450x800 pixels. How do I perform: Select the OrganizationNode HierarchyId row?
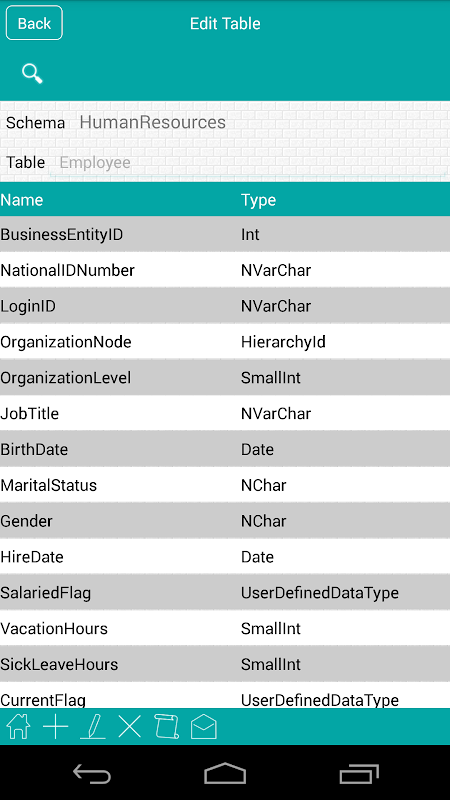[x=225, y=342]
